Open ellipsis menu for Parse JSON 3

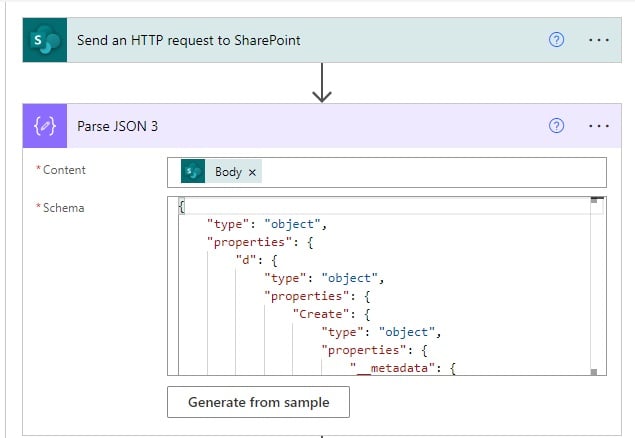(599, 126)
